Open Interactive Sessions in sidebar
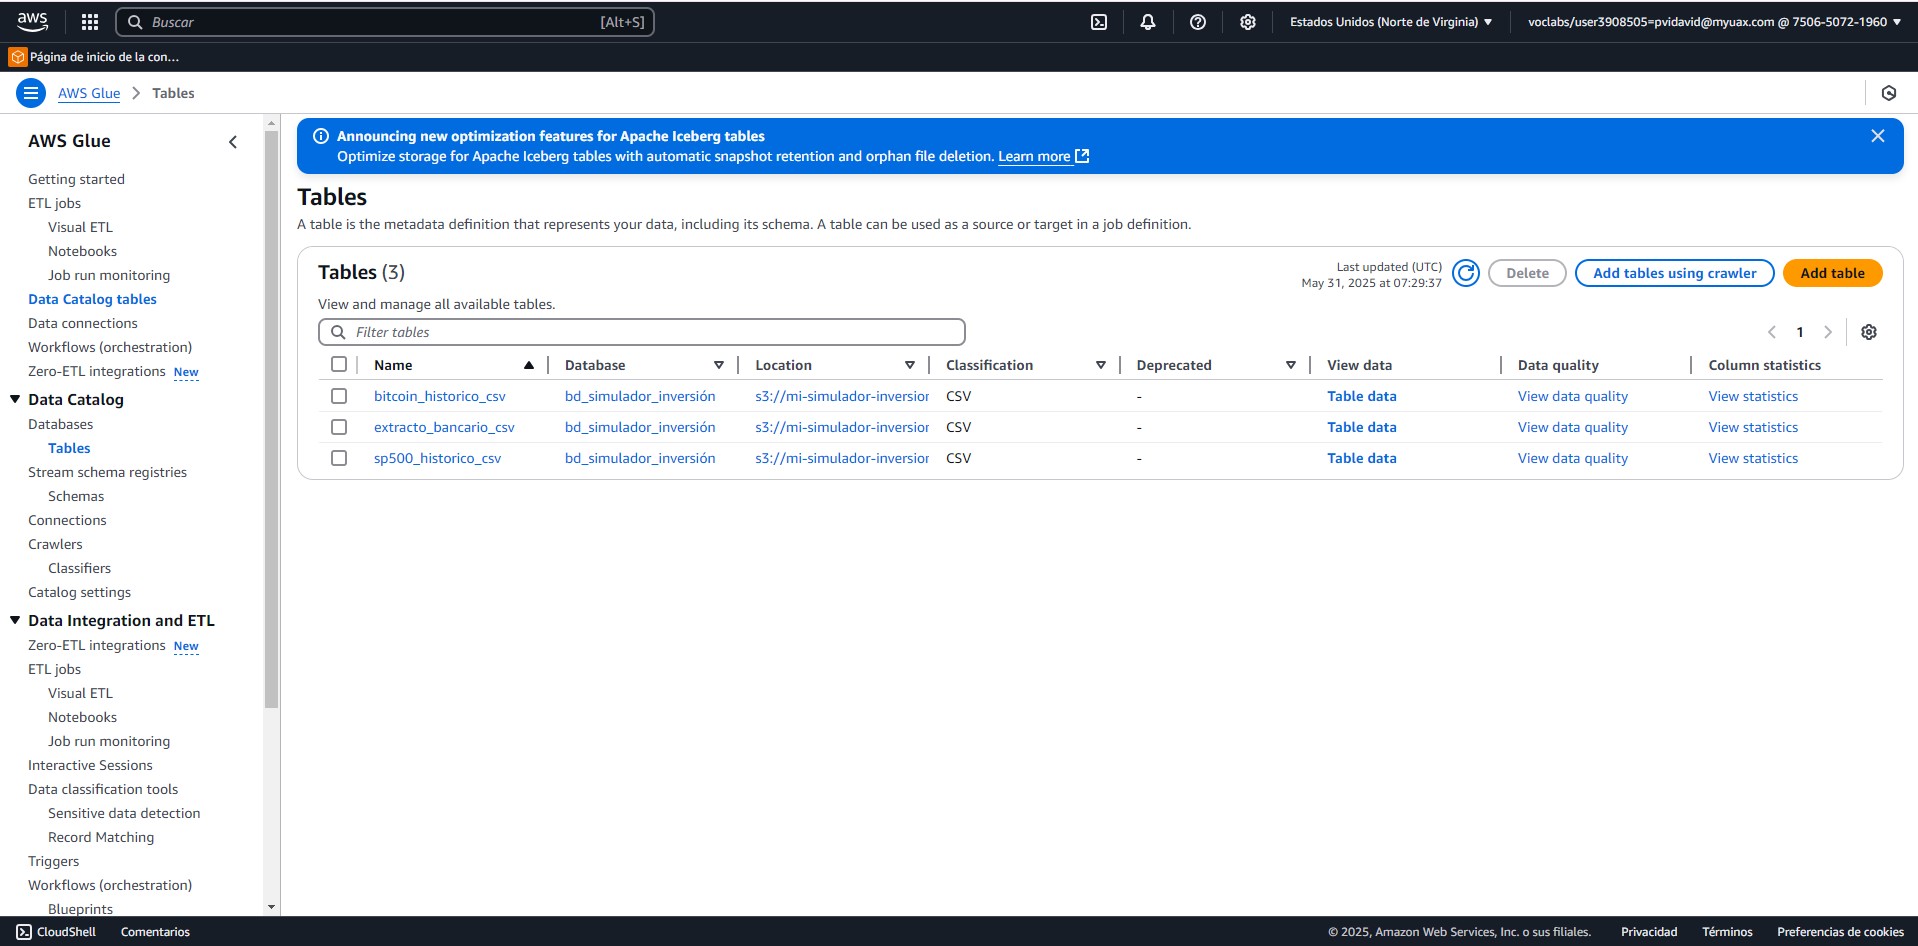The height and width of the screenshot is (946, 1918). point(90,765)
